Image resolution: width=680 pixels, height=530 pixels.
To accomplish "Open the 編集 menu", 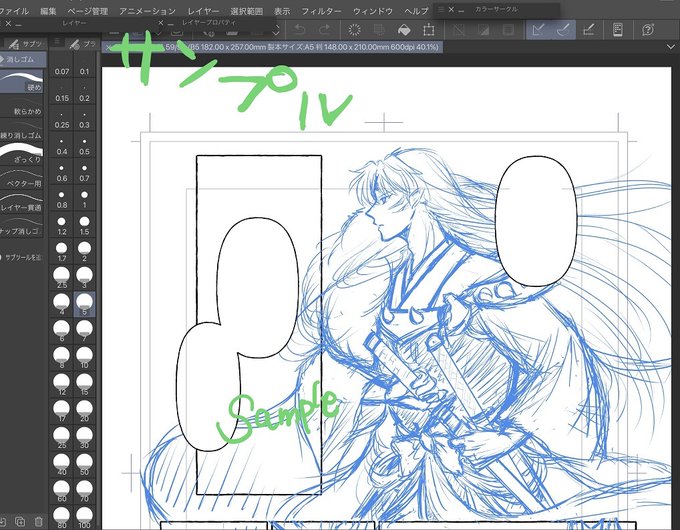I will pos(48,11).
